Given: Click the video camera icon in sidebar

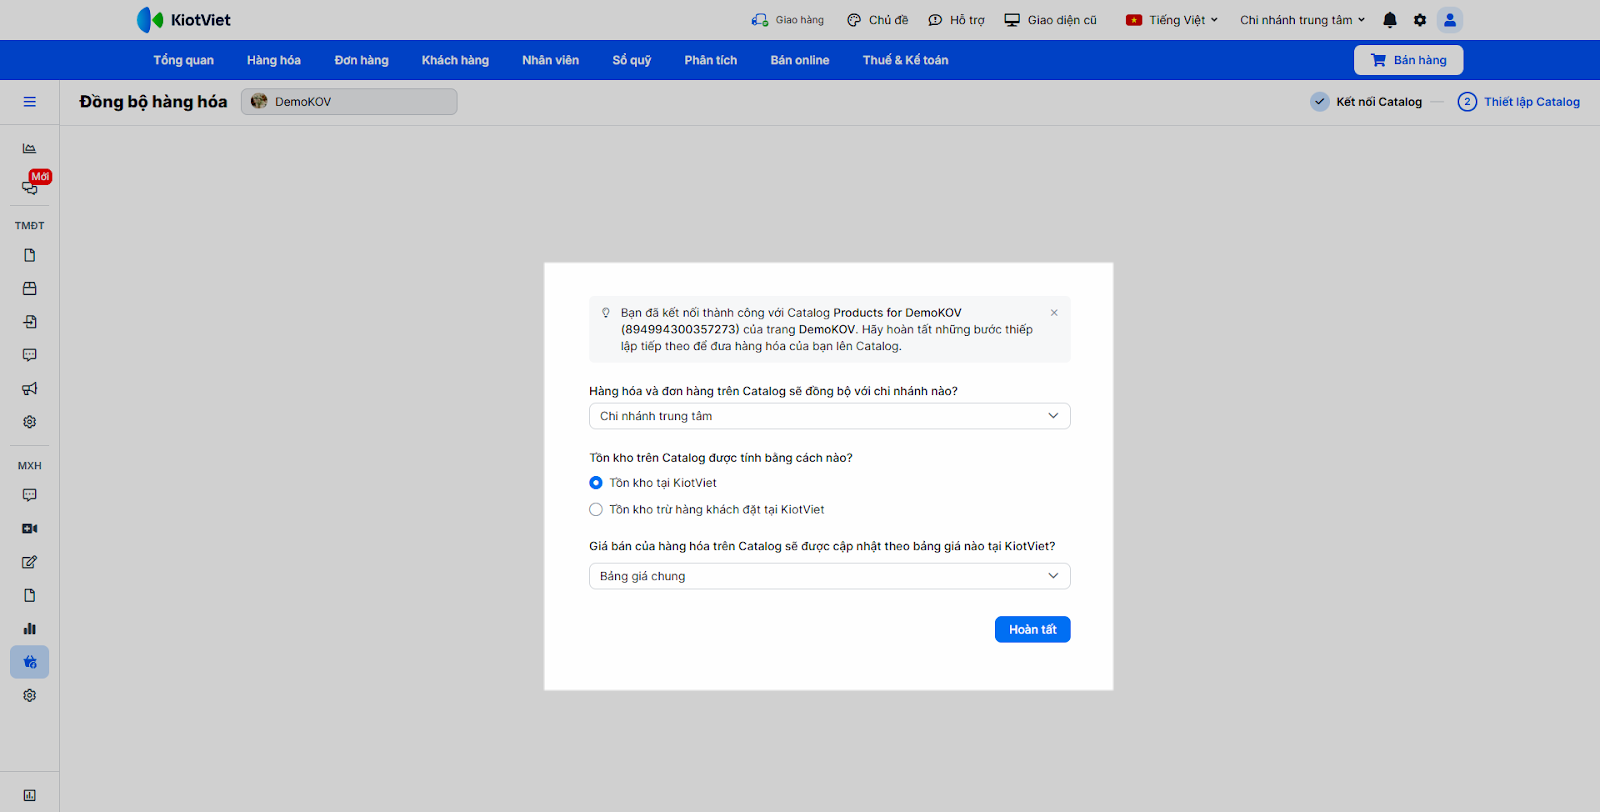Looking at the screenshot, I should pos(30,528).
